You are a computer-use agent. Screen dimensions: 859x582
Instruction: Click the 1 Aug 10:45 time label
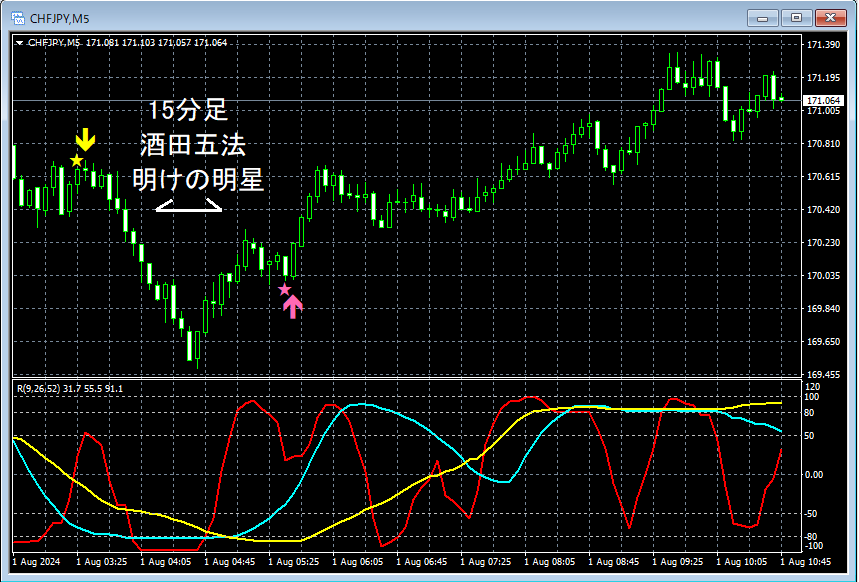[805, 562]
